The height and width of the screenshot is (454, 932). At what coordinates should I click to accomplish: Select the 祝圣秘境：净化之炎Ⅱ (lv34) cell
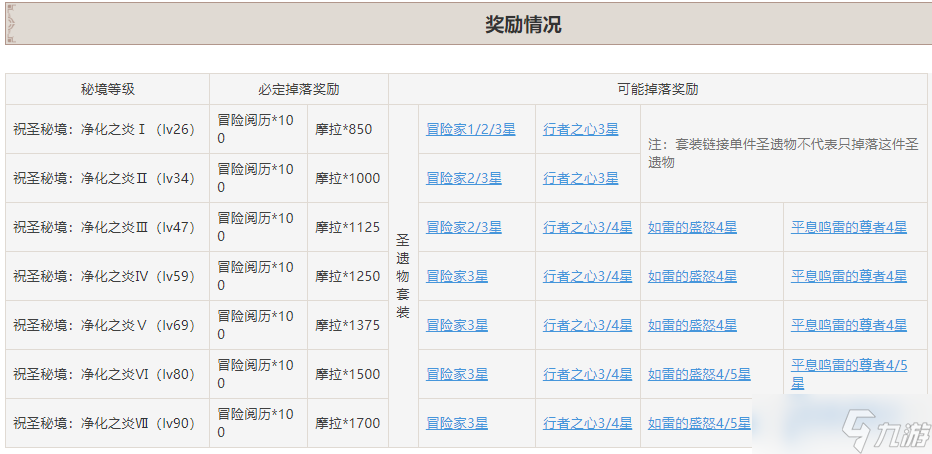tap(108, 178)
